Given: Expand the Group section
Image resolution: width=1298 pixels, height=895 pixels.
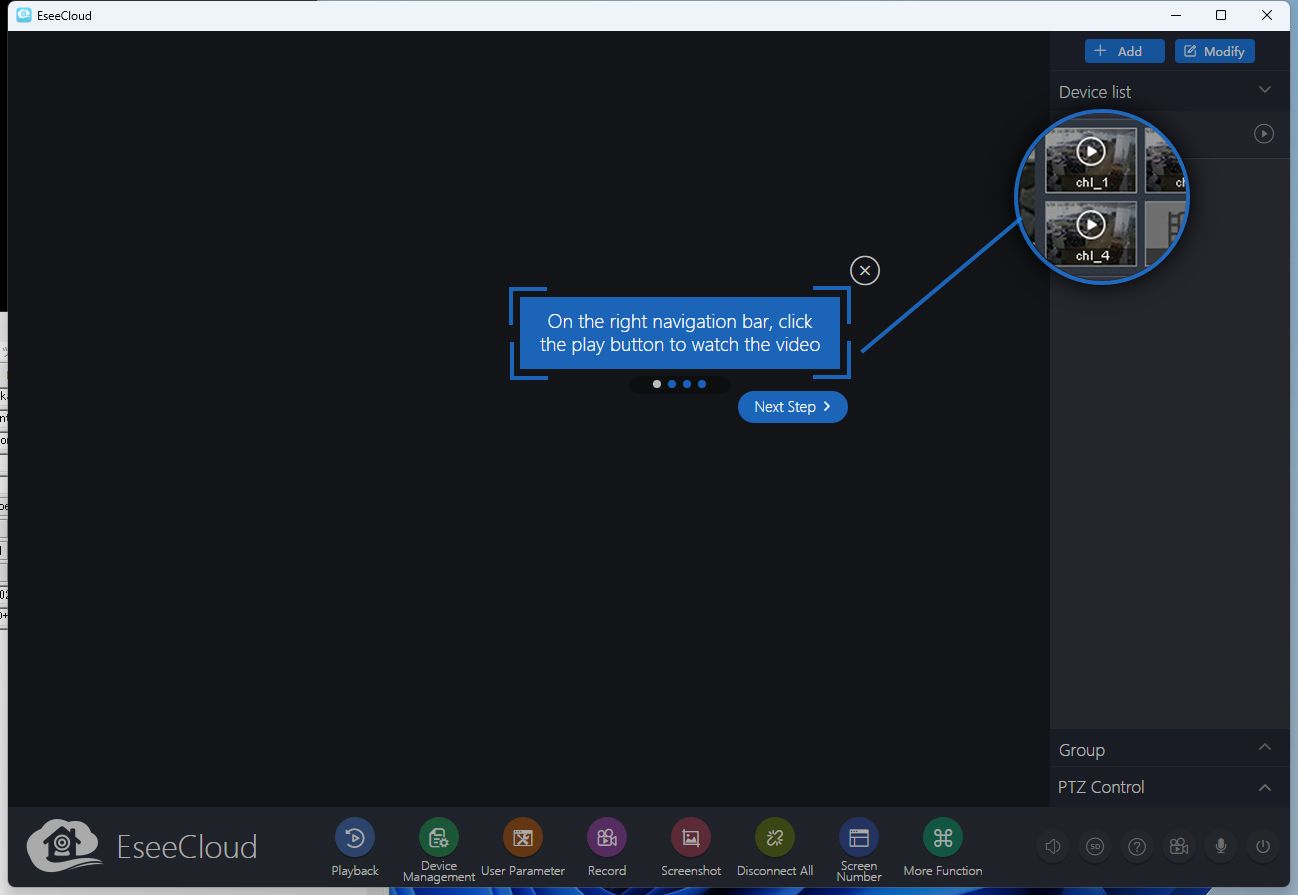Looking at the screenshot, I should point(1264,749).
